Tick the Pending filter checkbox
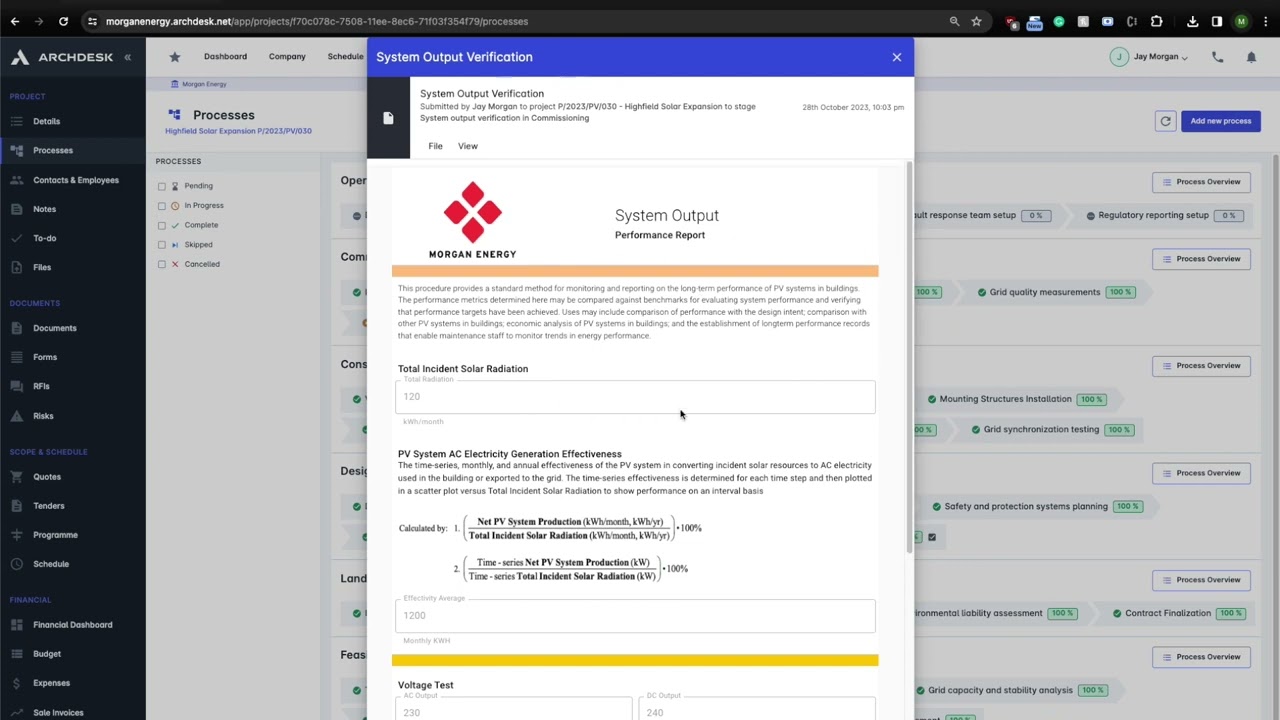Image resolution: width=1280 pixels, height=720 pixels. coord(162,186)
